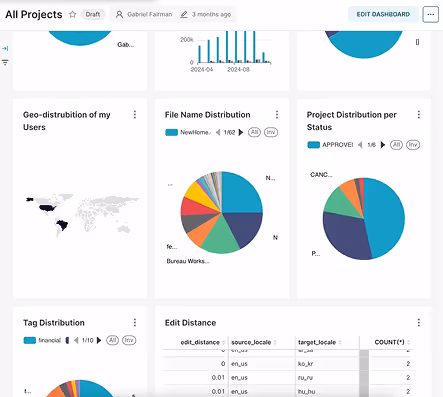The image size is (443, 397).
Task: Click the All Projects dashboard title
Action: click(34, 14)
